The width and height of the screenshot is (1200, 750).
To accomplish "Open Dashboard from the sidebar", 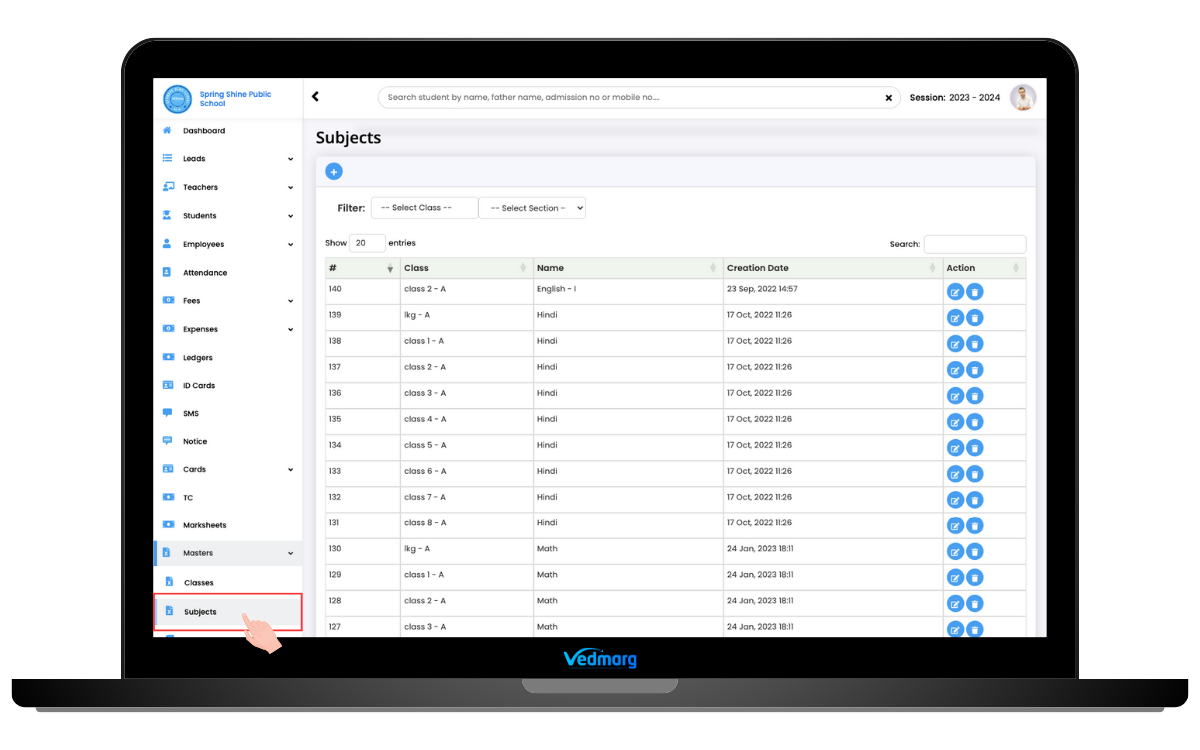I will (x=204, y=131).
